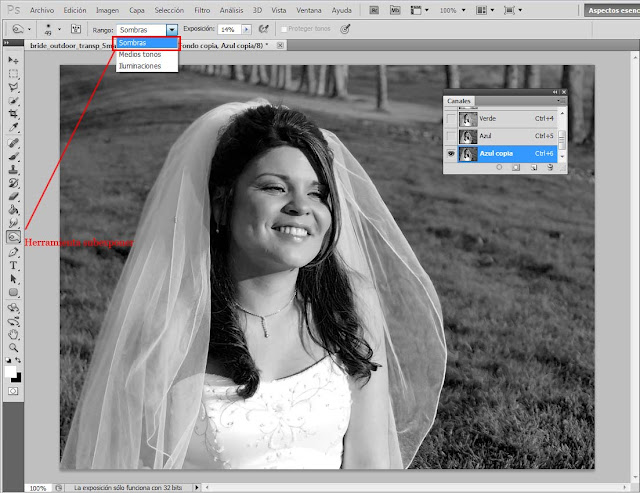Swap foreground and background colors

pos(18,360)
